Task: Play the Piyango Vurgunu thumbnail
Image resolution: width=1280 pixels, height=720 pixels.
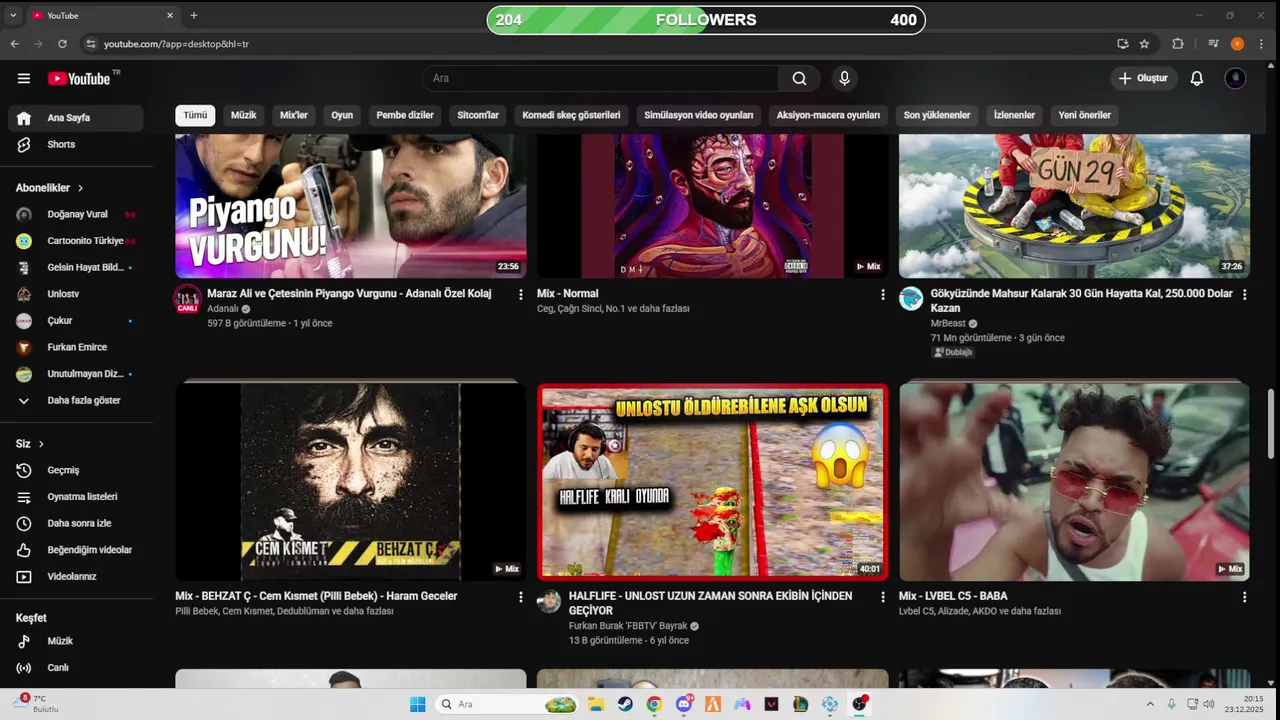Action: pyautogui.click(x=351, y=205)
